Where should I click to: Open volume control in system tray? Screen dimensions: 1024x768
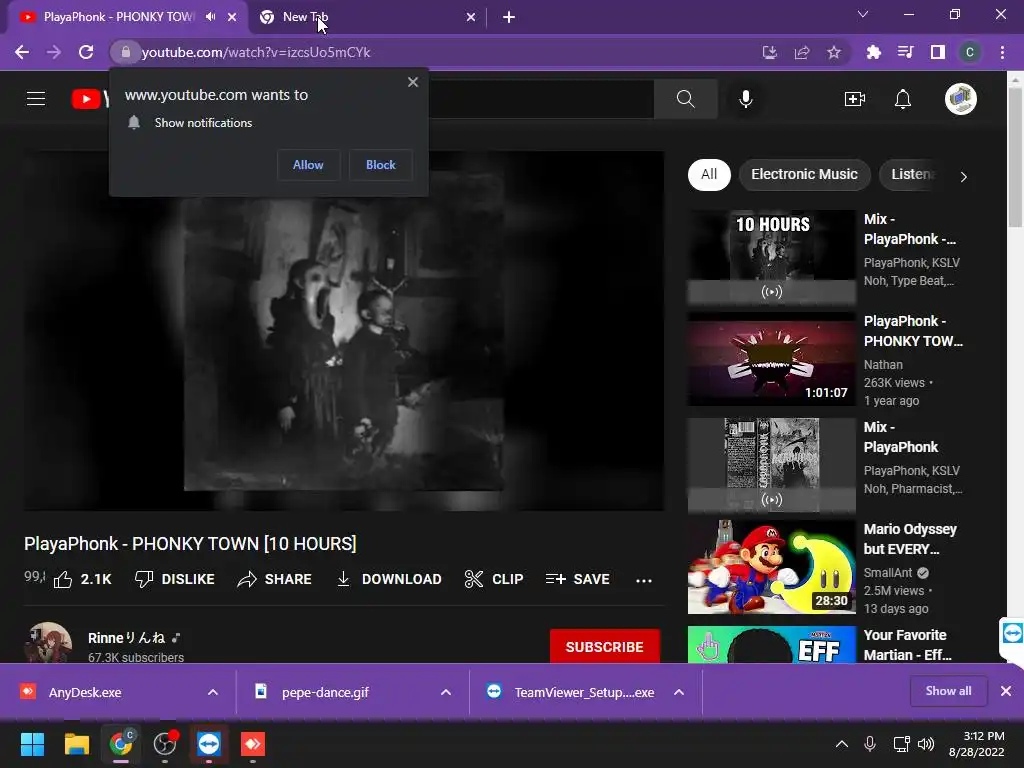click(x=925, y=744)
